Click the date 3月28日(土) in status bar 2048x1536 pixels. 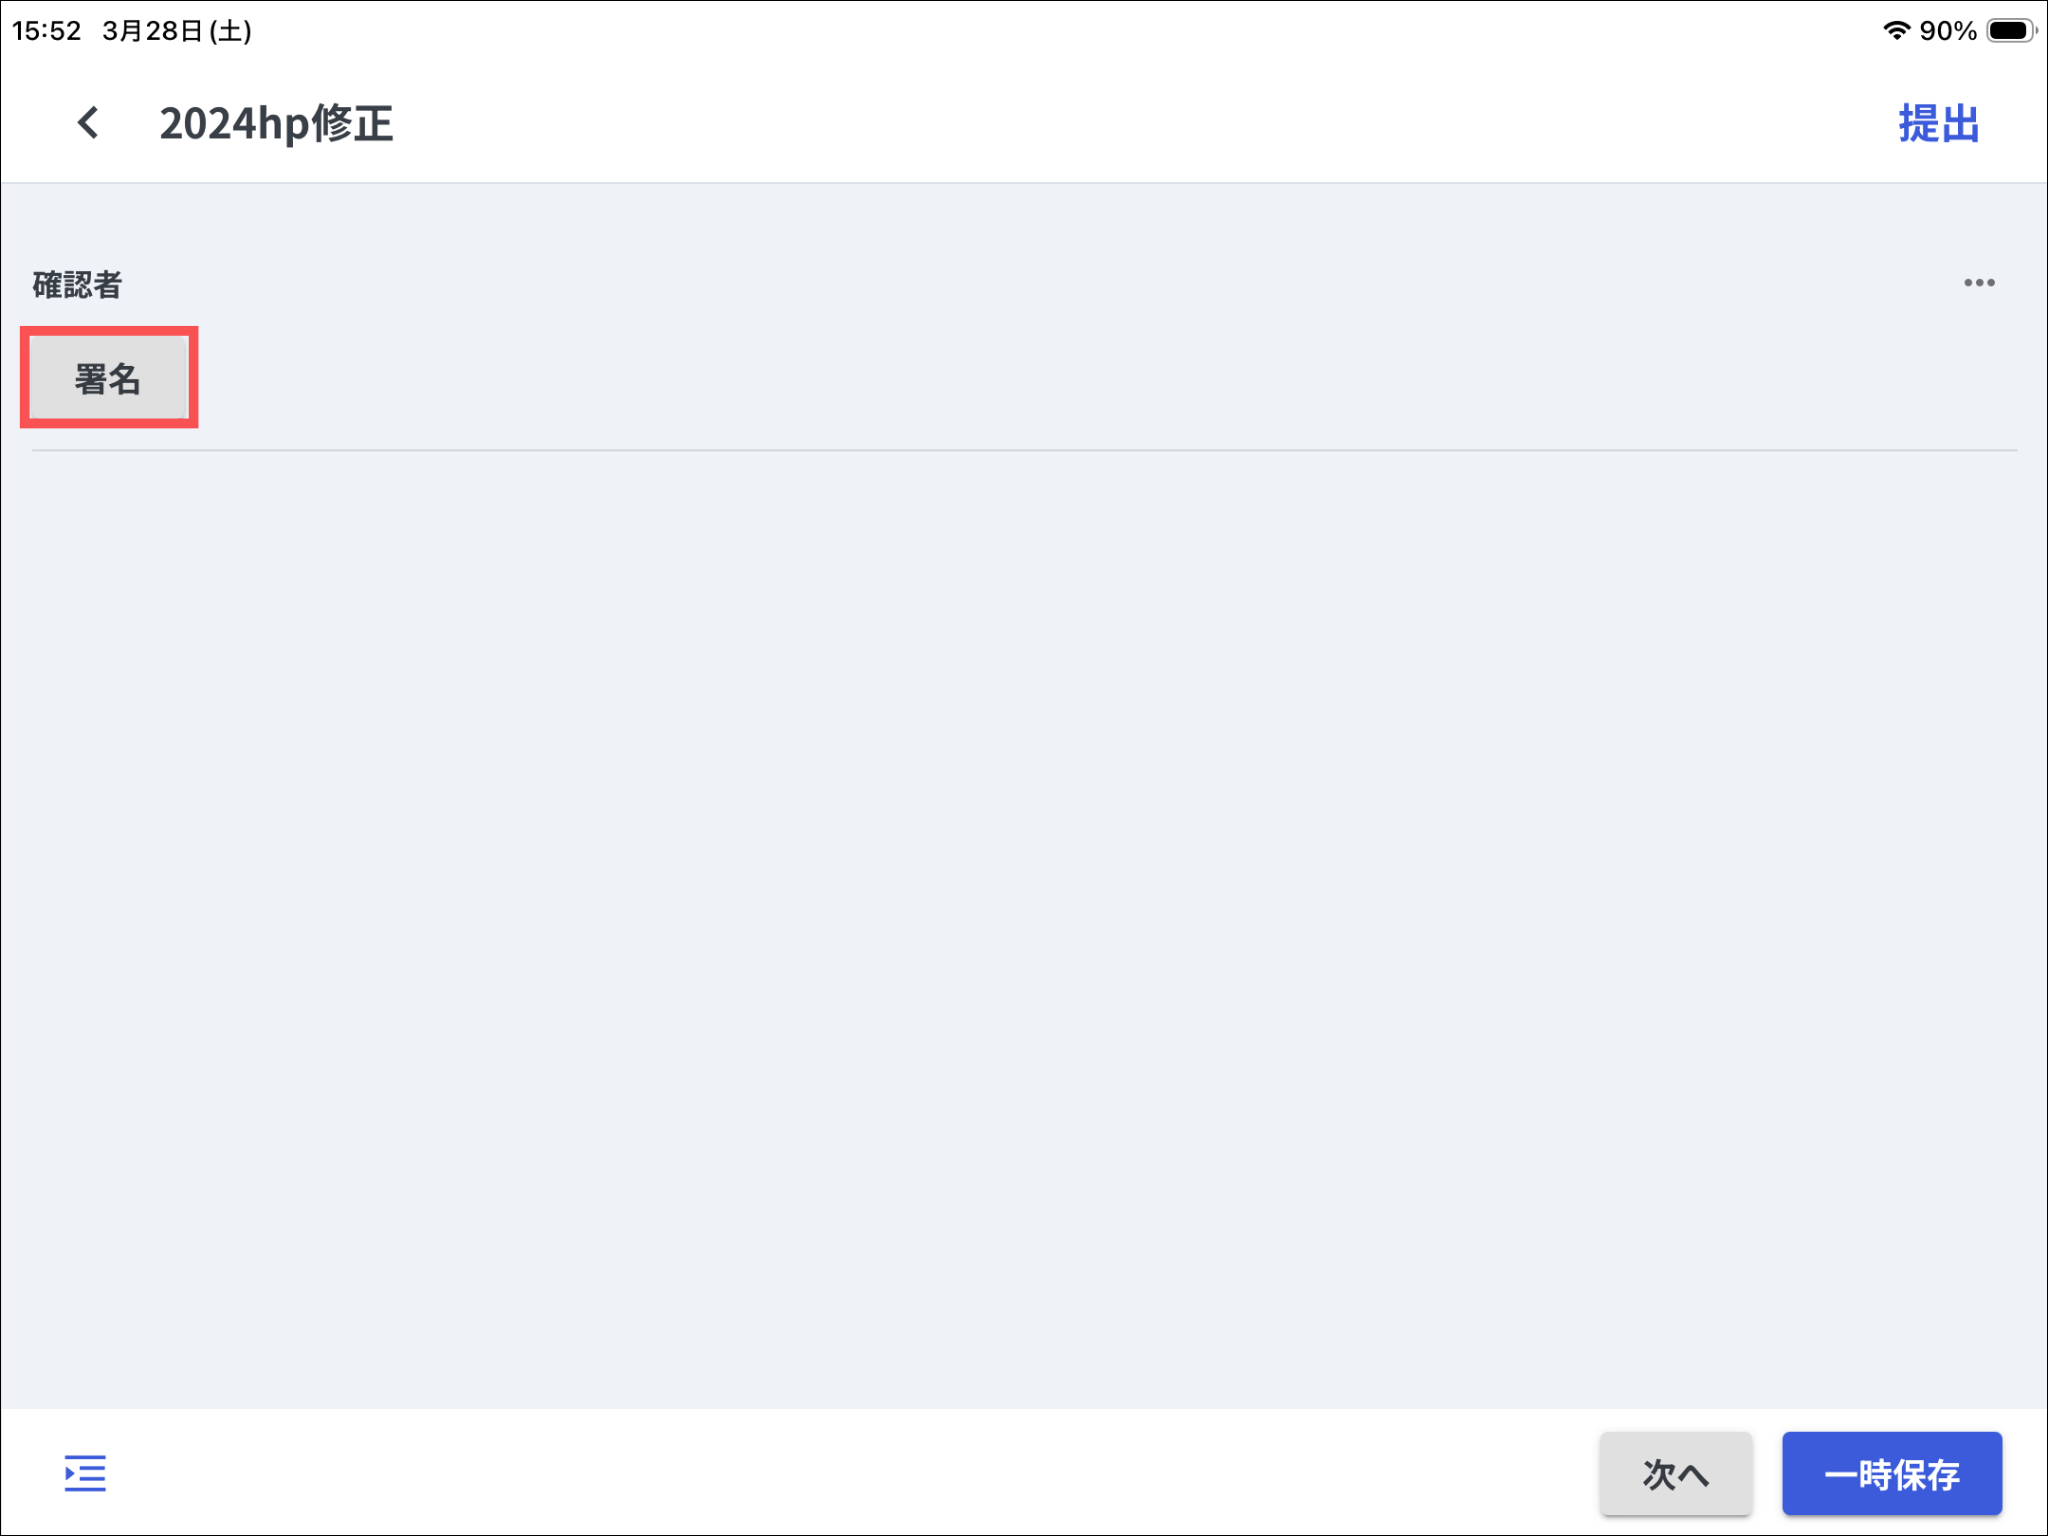(177, 31)
